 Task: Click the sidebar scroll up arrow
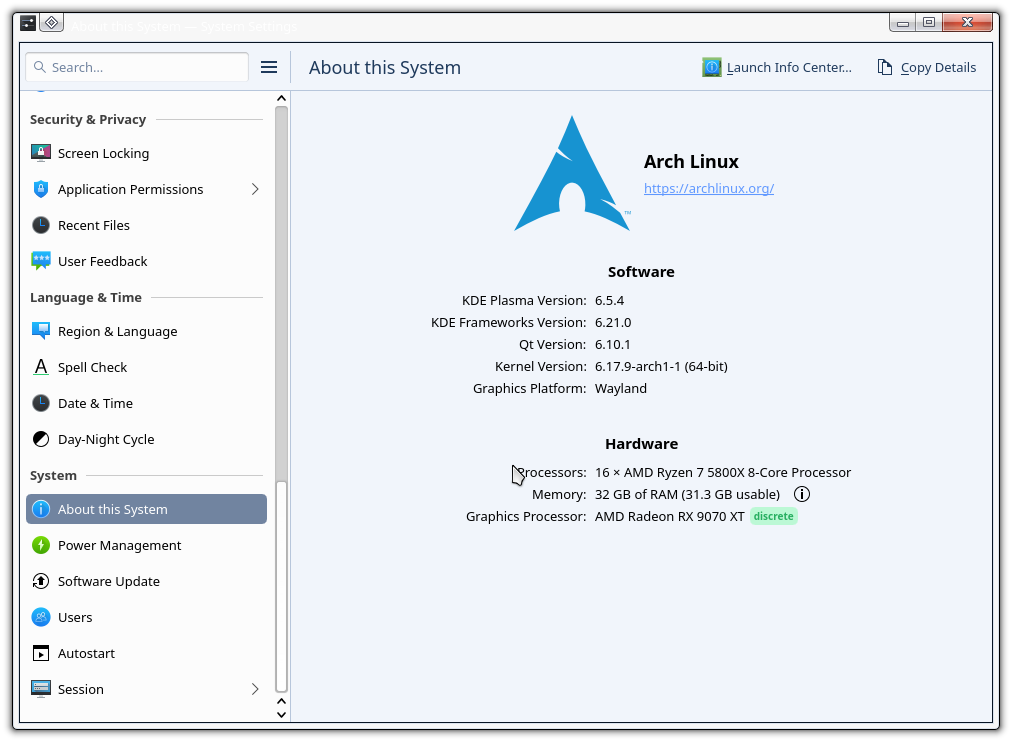point(281,98)
